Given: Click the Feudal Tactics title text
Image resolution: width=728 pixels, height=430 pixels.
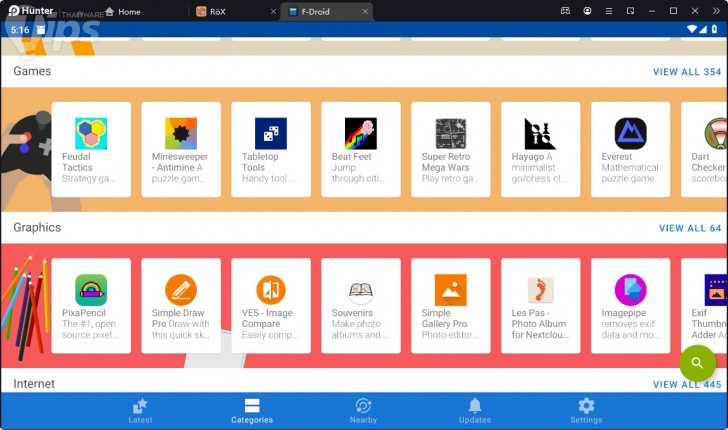Looking at the screenshot, I should coord(77,162).
